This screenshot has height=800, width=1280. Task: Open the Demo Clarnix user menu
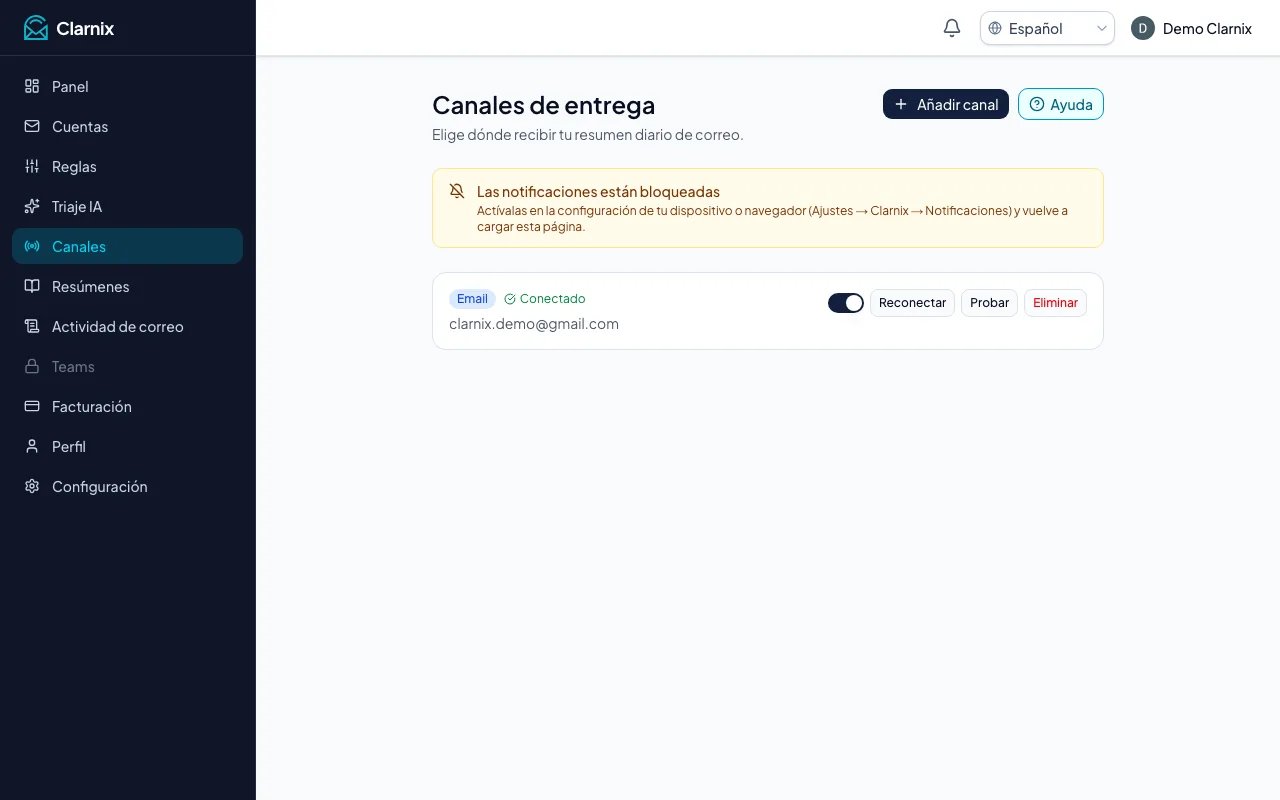(1191, 28)
